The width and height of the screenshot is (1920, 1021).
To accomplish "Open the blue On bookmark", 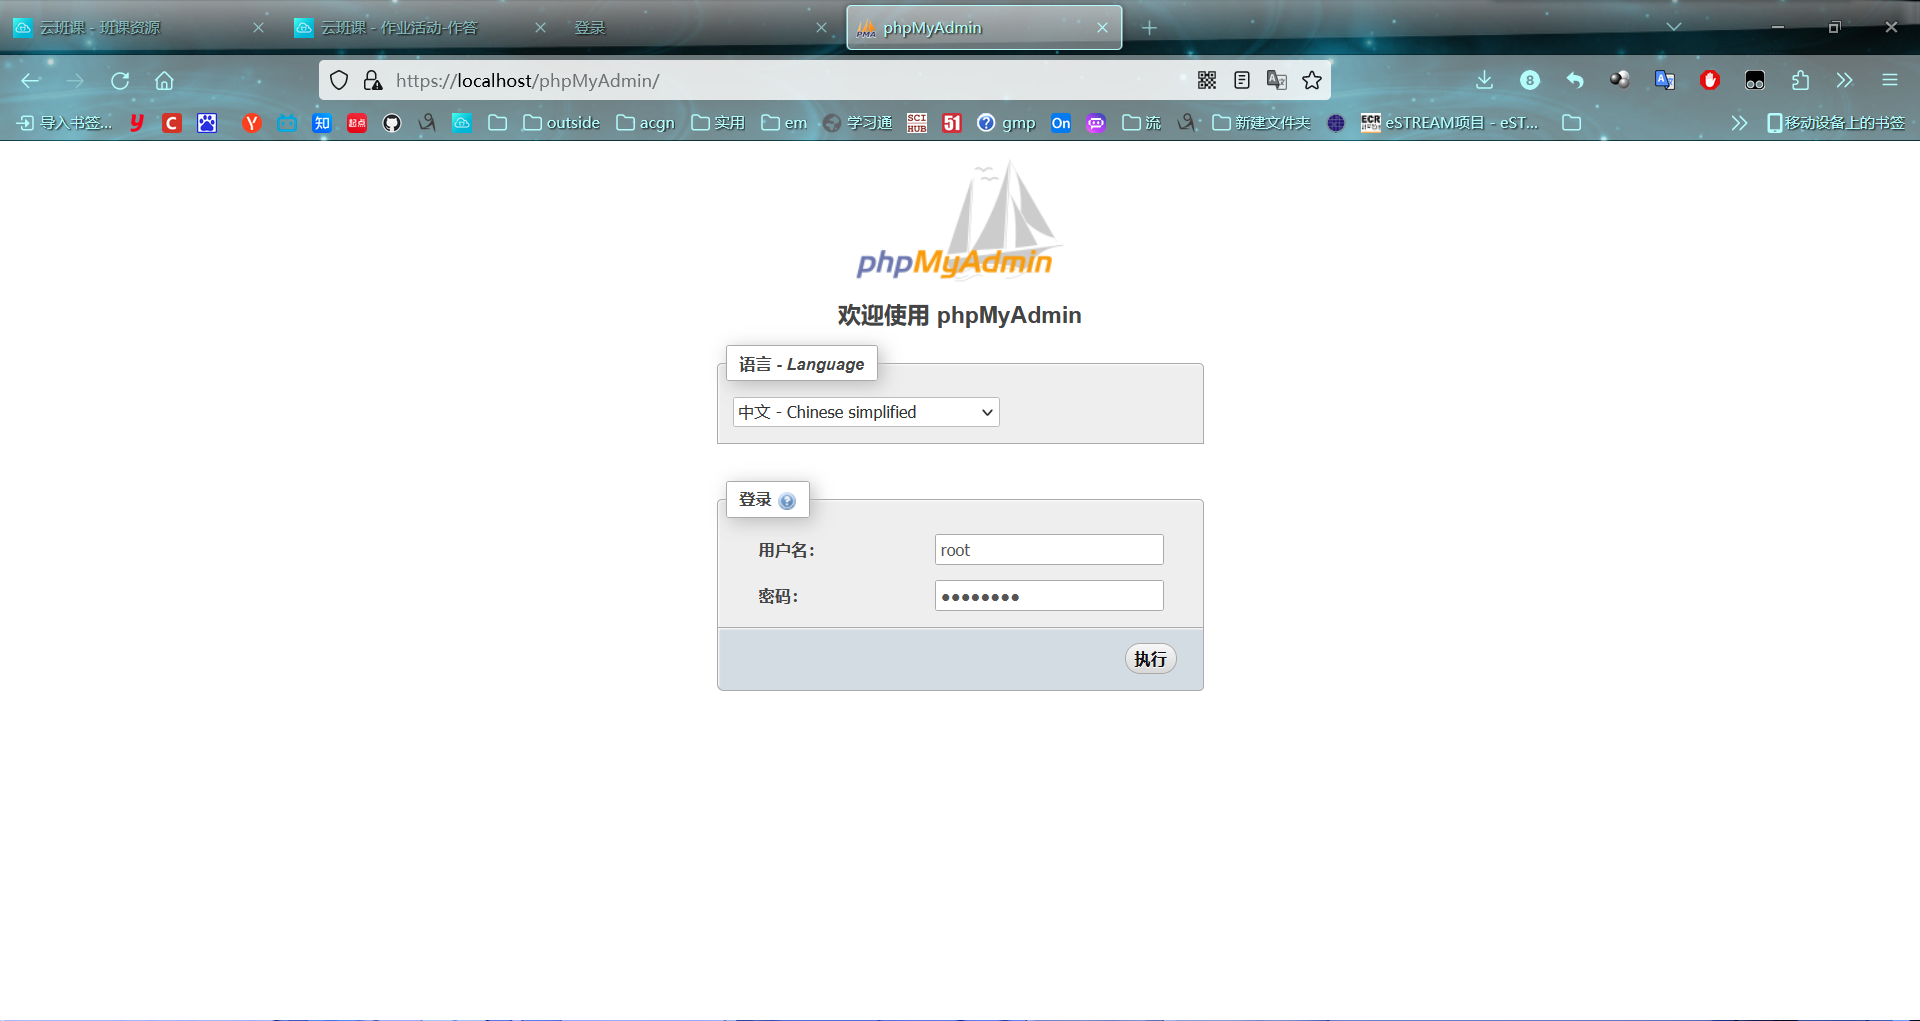I will [1061, 123].
